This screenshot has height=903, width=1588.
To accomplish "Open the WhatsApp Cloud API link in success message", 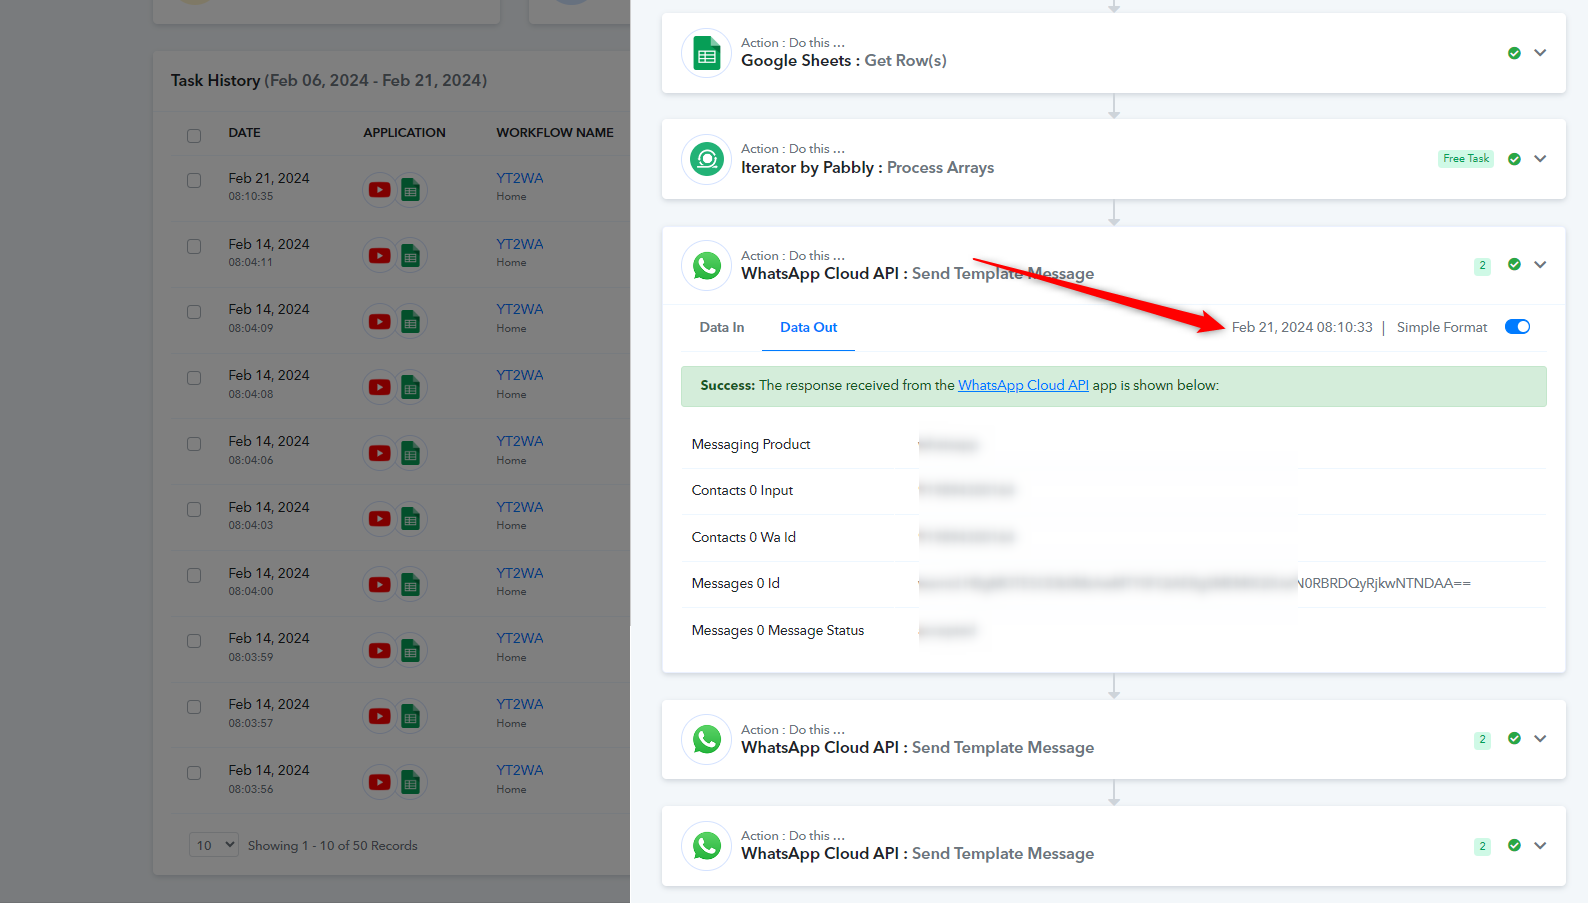I will click(1023, 385).
